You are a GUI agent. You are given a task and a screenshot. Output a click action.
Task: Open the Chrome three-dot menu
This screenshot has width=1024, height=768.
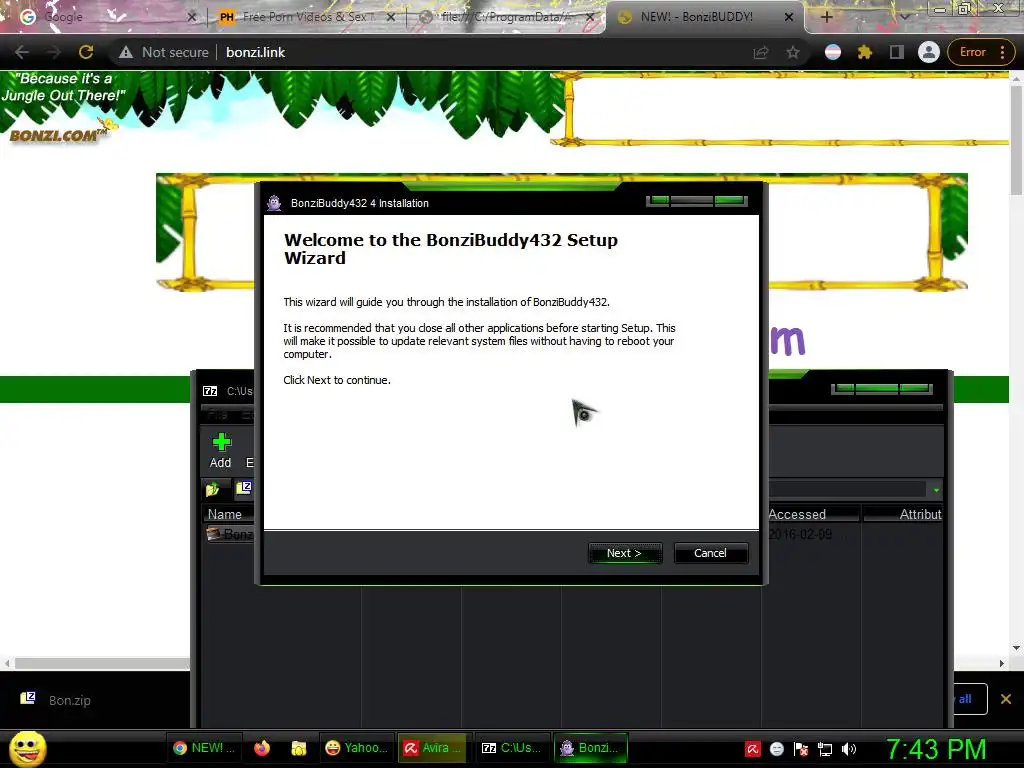(1002, 52)
